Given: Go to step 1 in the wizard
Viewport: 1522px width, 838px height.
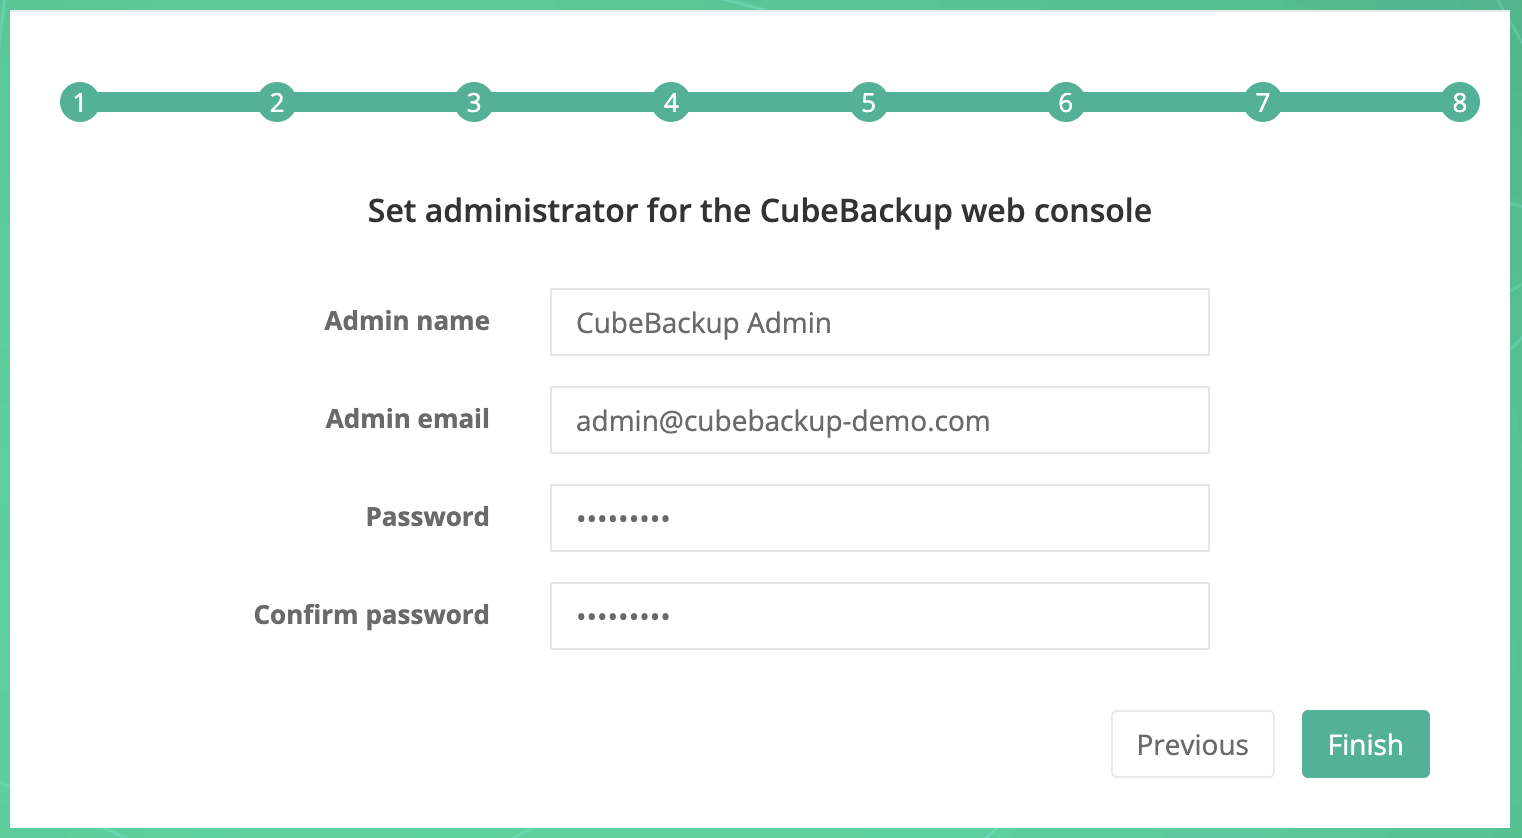Looking at the screenshot, I should pos(79,102).
